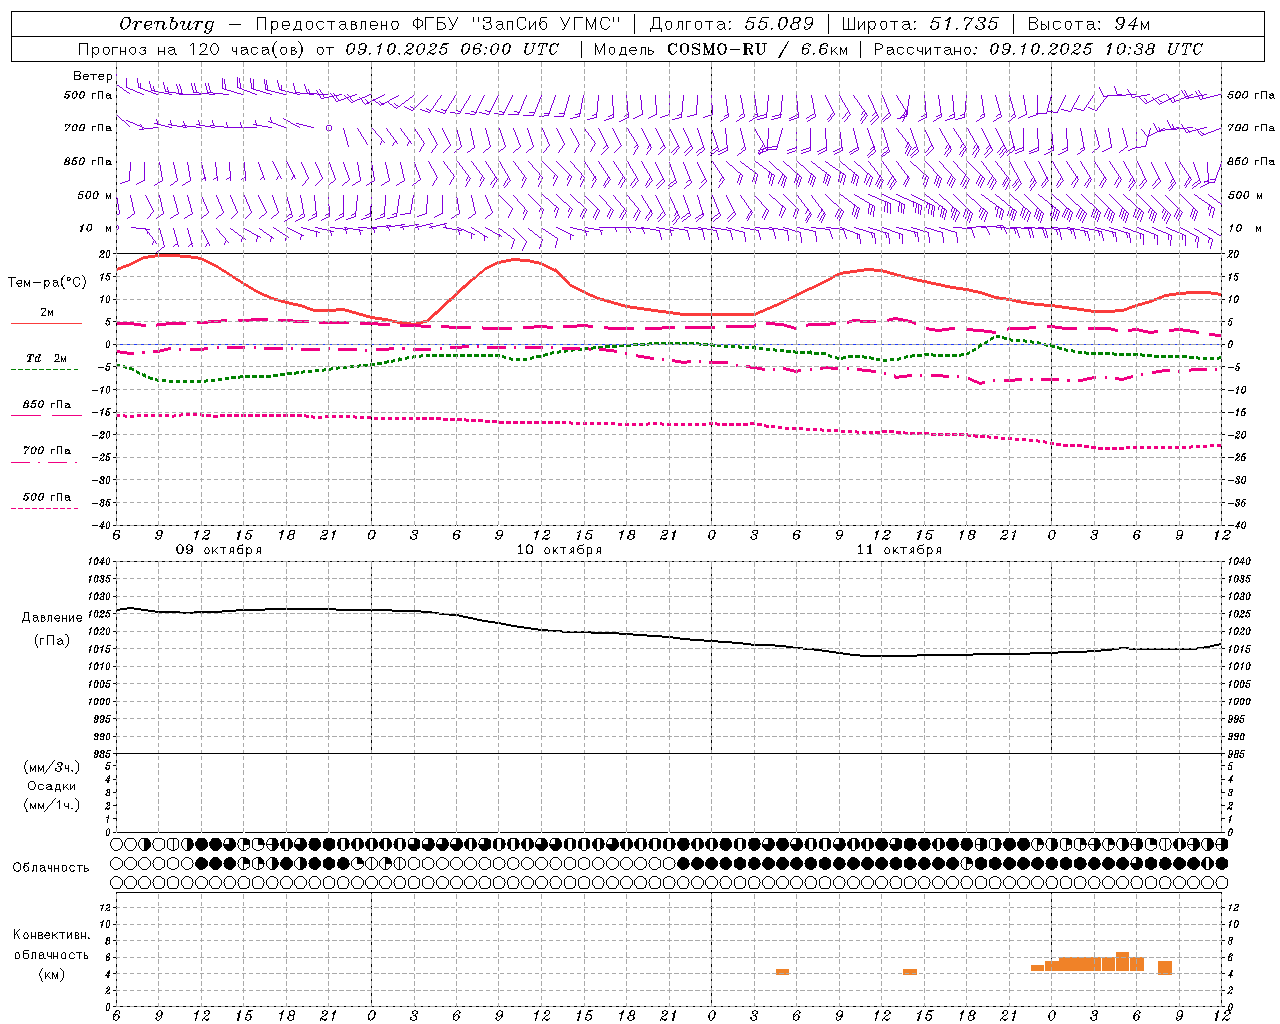
Task: Select the 'Широта: 51.735' latitude value
Action: 920,24
